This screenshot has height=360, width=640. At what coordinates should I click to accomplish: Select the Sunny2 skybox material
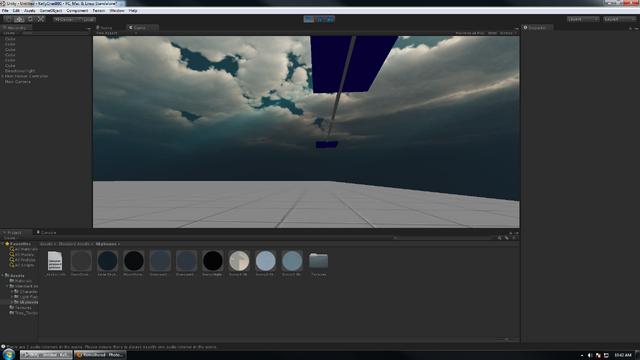tap(265, 264)
